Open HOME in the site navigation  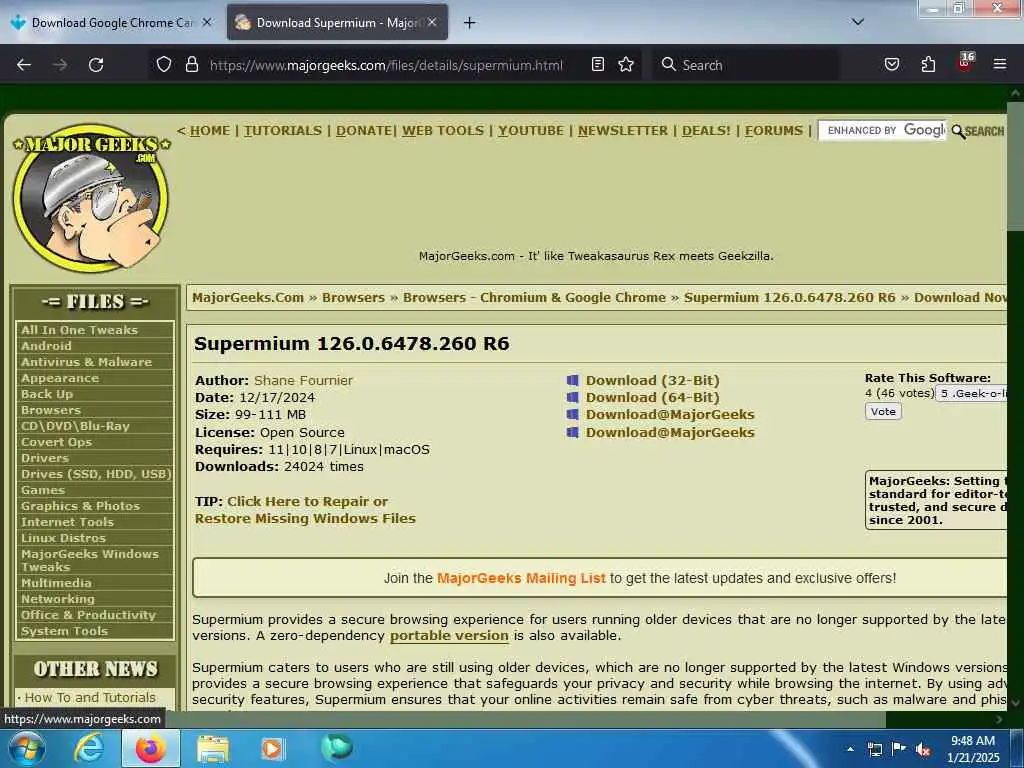pyautogui.click(x=210, y=131)
